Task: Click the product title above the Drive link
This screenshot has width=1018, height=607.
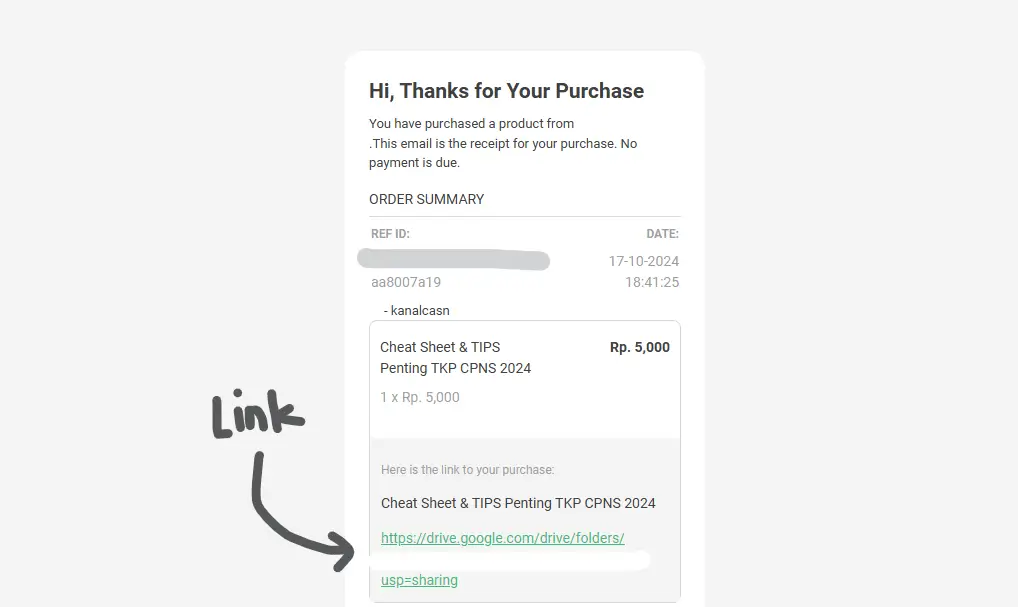Action: coord(518,503)
